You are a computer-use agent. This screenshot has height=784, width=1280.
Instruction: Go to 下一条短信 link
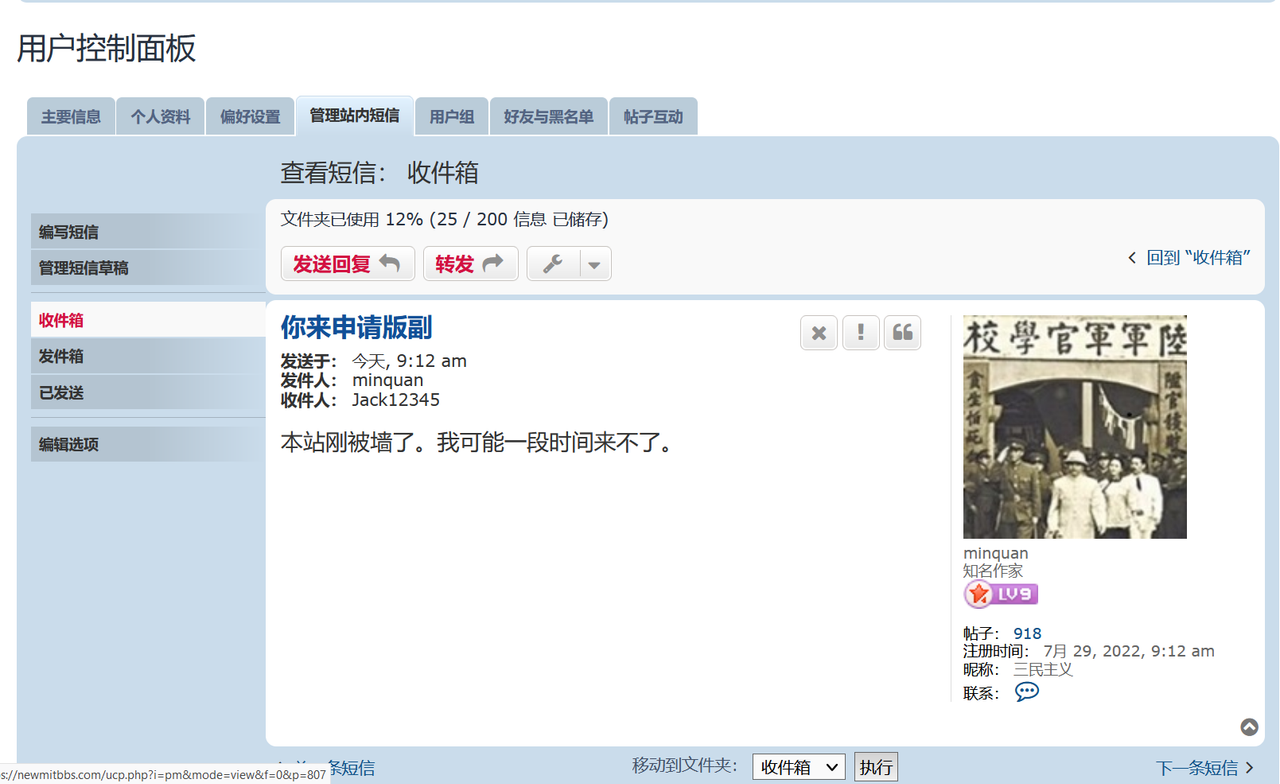1204,768
